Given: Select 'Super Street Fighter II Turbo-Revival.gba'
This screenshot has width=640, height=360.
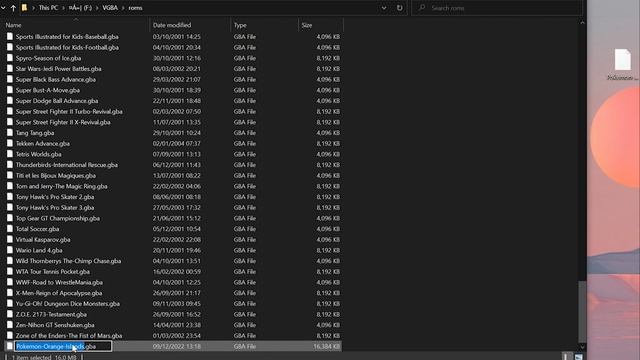Looking at the screenshot, I should click(69, 111).
